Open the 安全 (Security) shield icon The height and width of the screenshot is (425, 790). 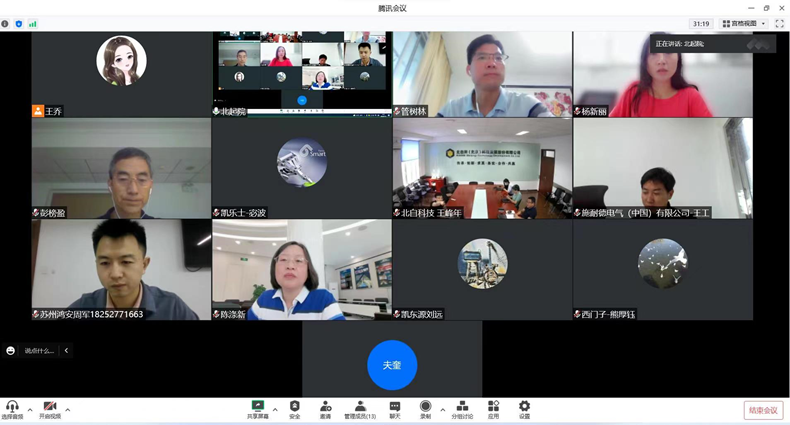pos(294,409)
